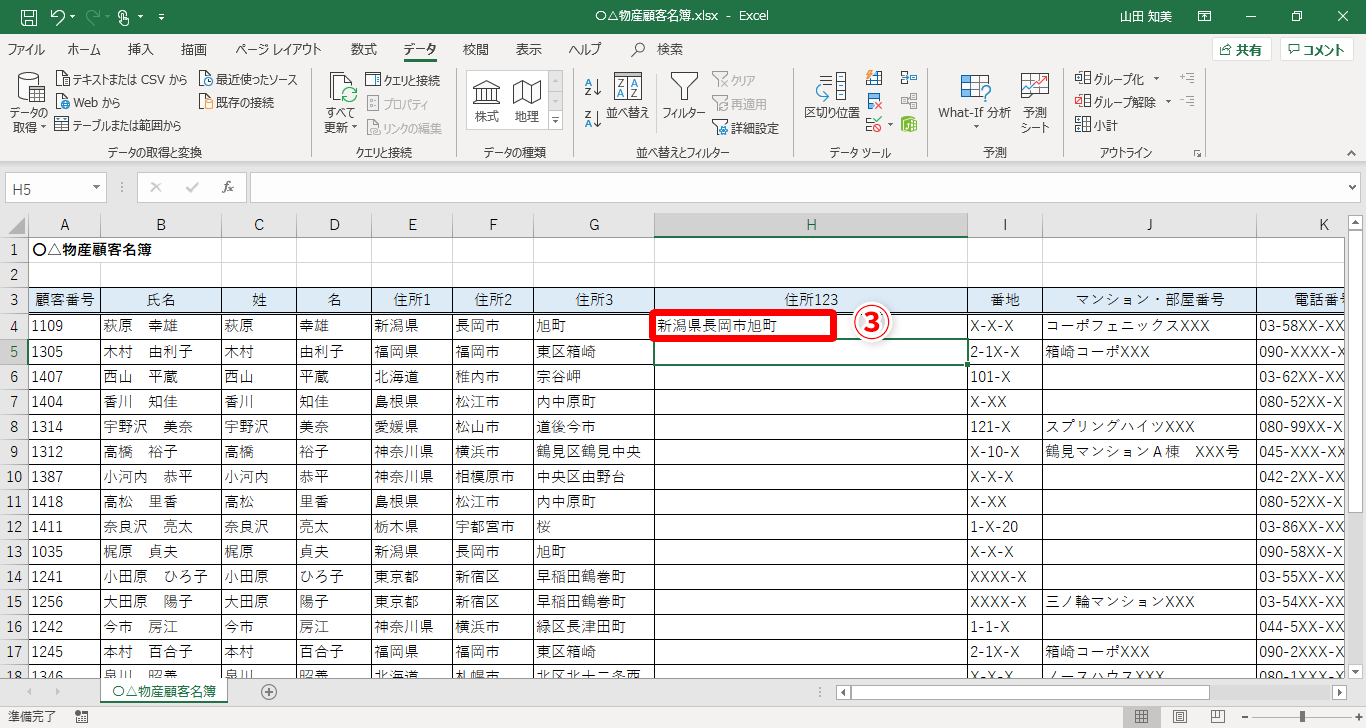Expand the formula bar
The width and height of the screenshot is (1366, 728).
[x=1353, y=187]
